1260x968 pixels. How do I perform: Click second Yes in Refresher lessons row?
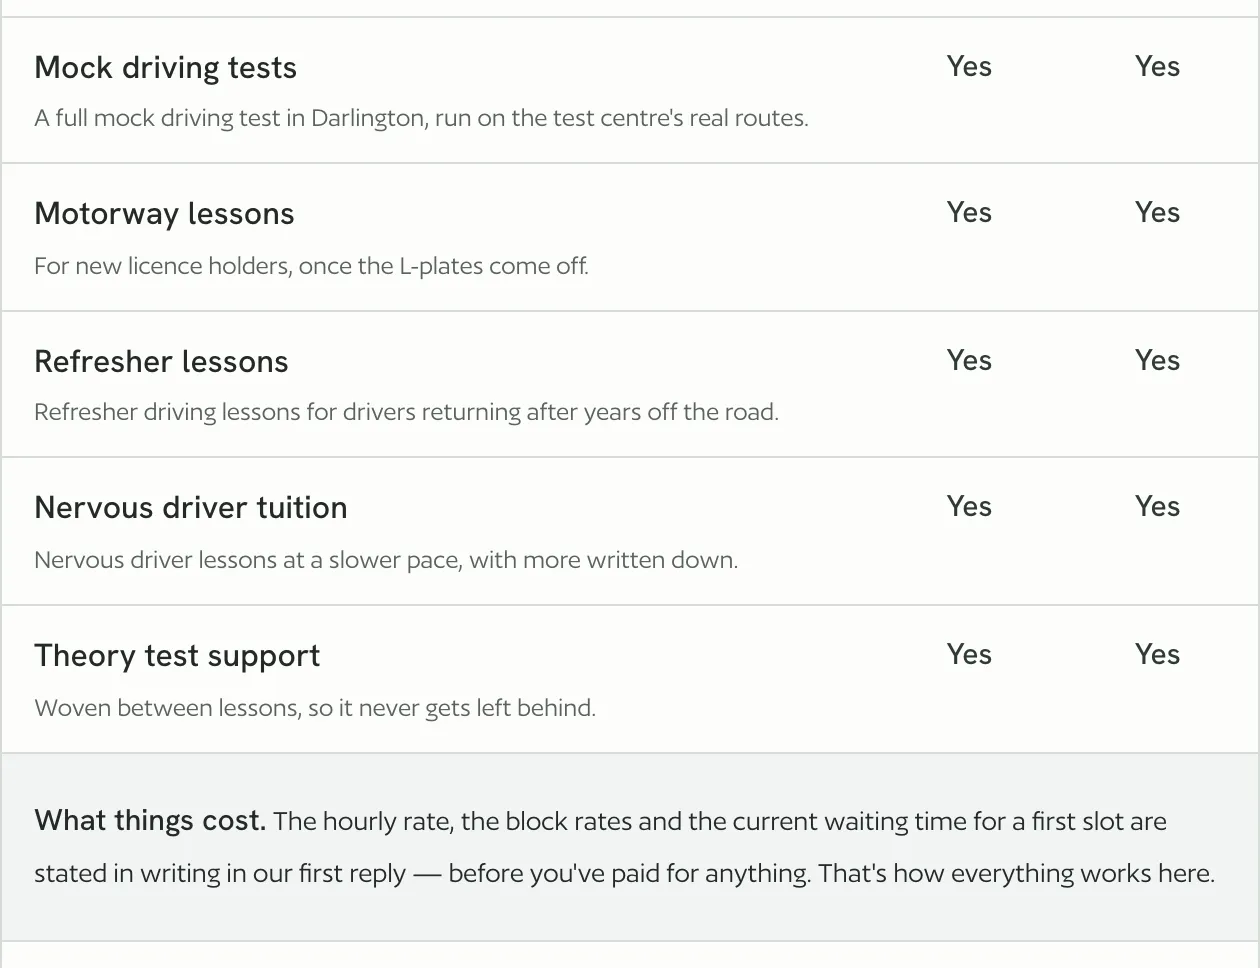pos(1157,360)
